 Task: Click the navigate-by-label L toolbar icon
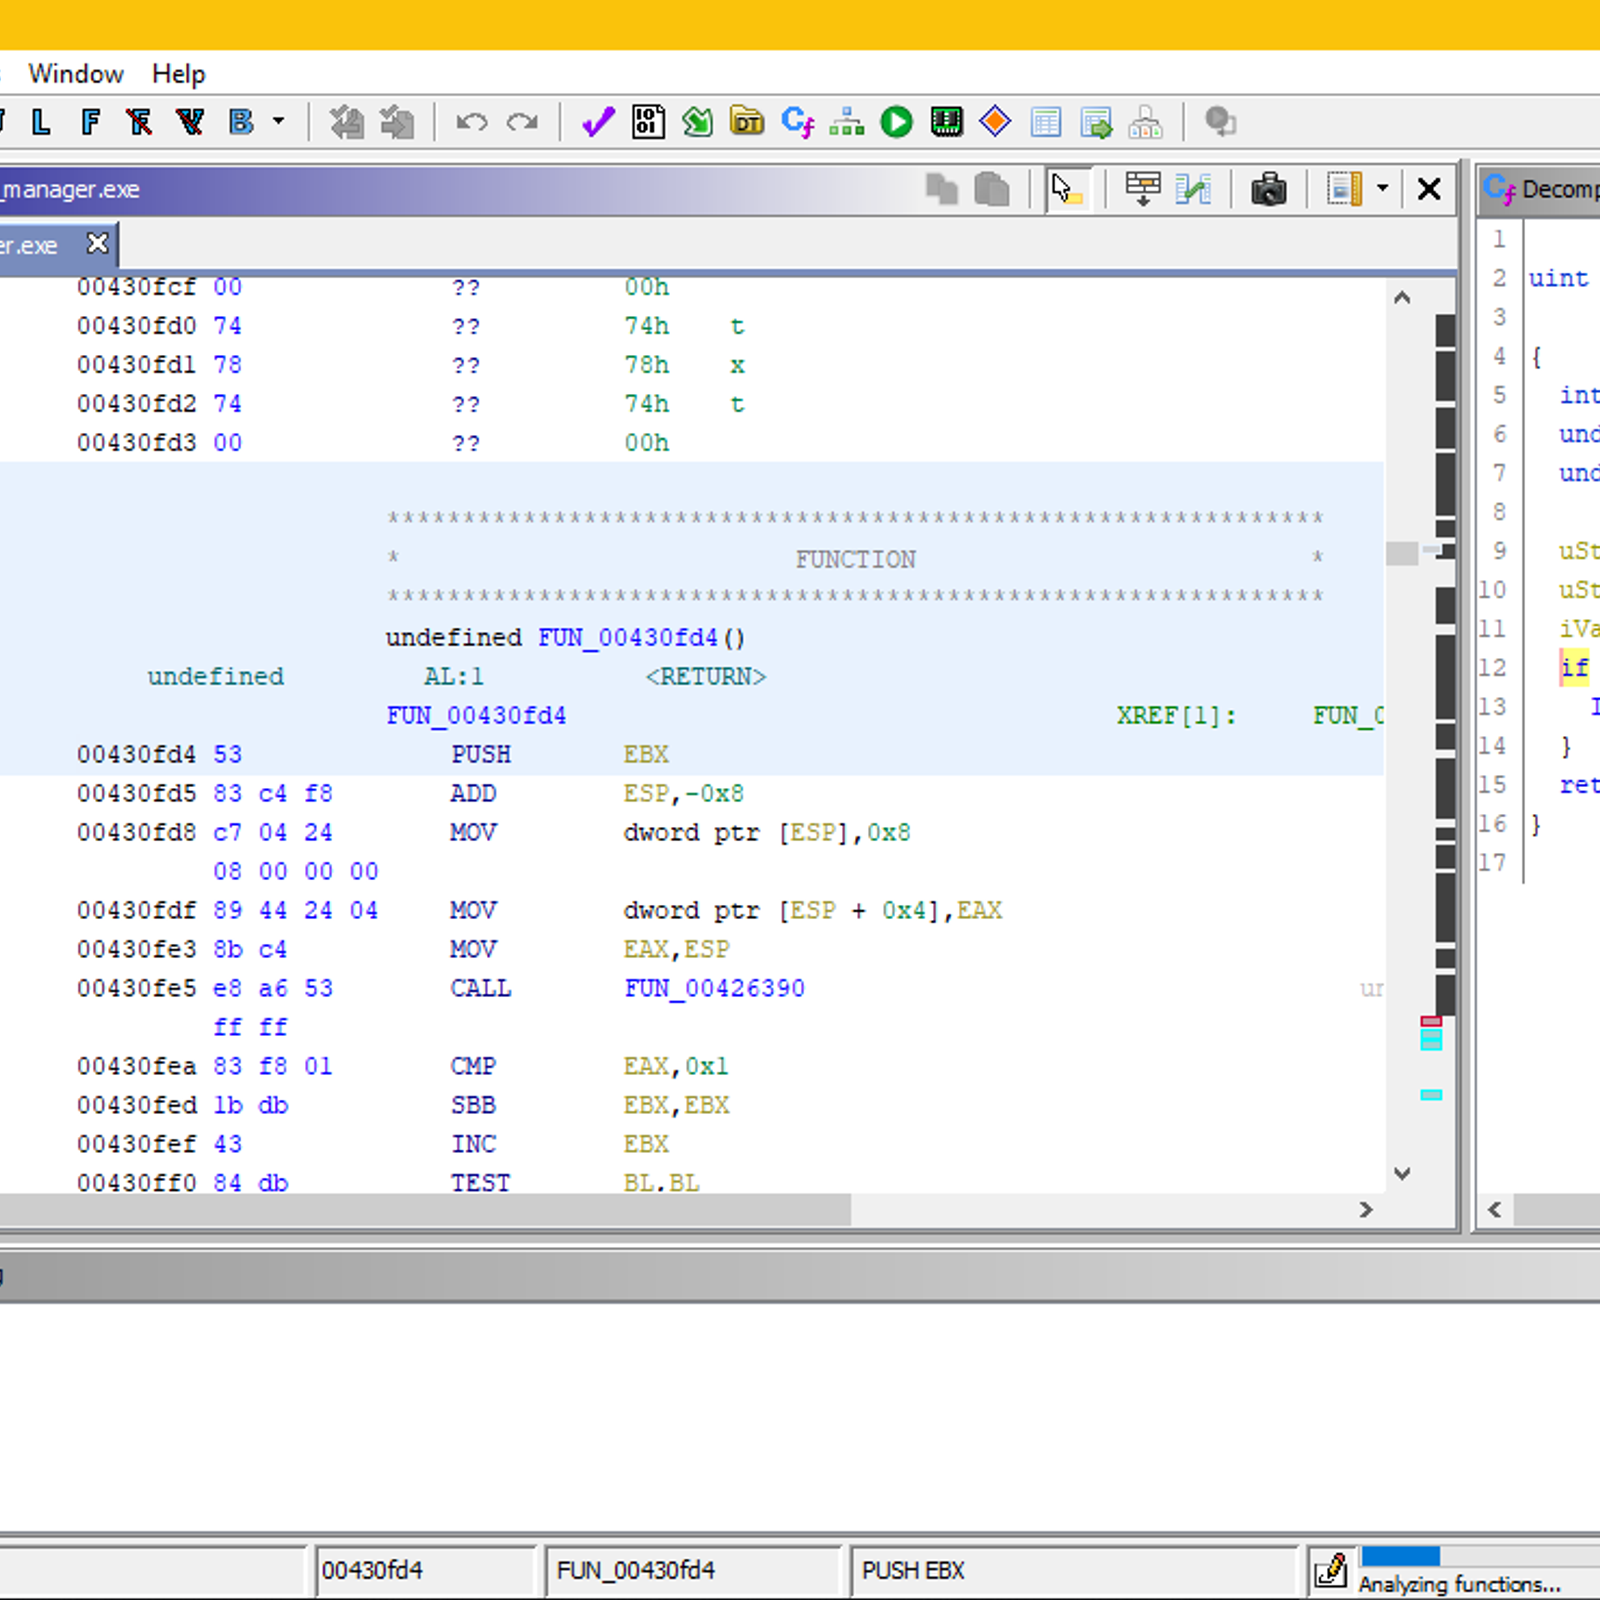coord(40,122)
